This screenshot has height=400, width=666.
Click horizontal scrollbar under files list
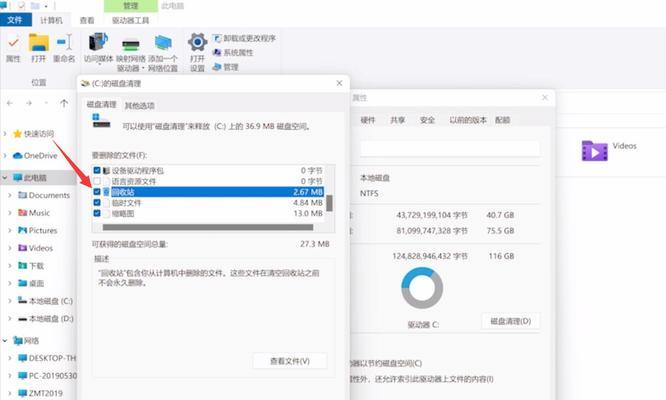pyautogui.click(x=208, y=228)
